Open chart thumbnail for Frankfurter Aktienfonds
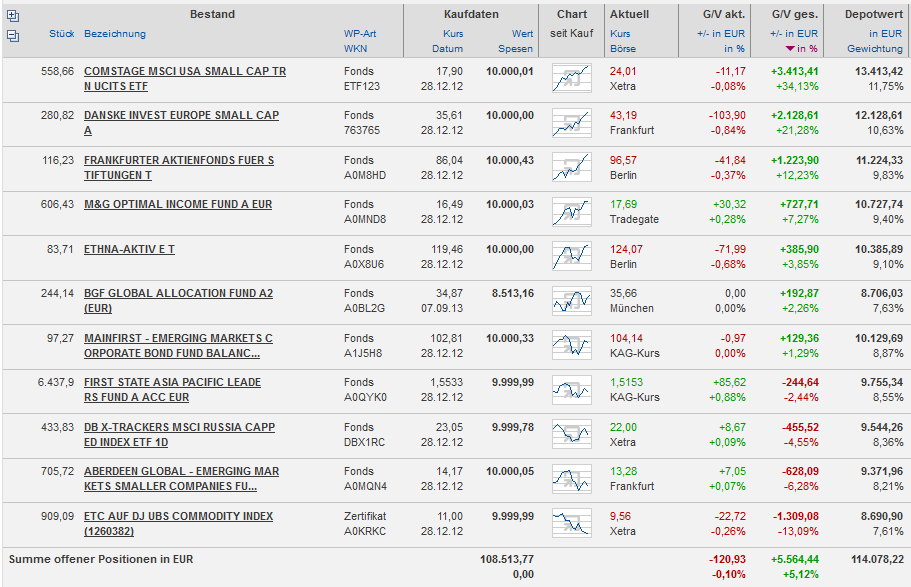Screen dimensions: 911x587 pos(572,168)
